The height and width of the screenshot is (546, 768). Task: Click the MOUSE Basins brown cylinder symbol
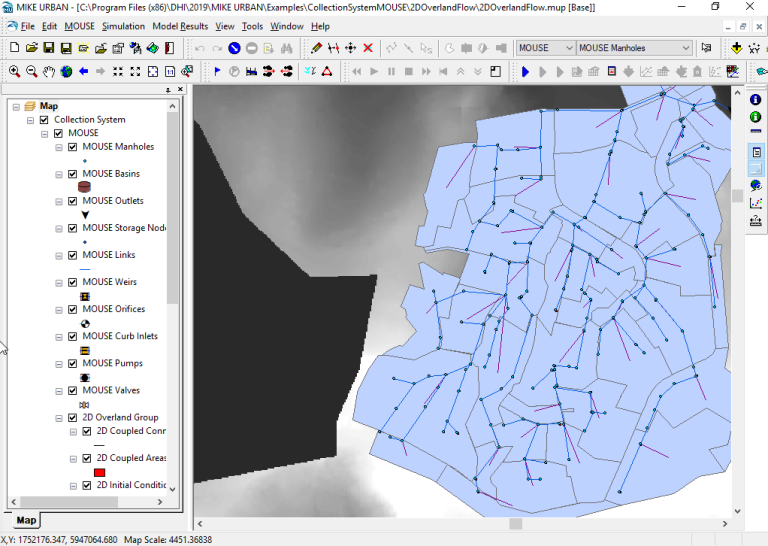pos(84,187)
